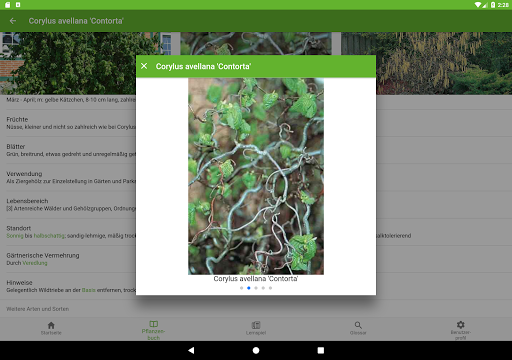
Task: Tap Android recent apps square button
Action: point(321,350)
